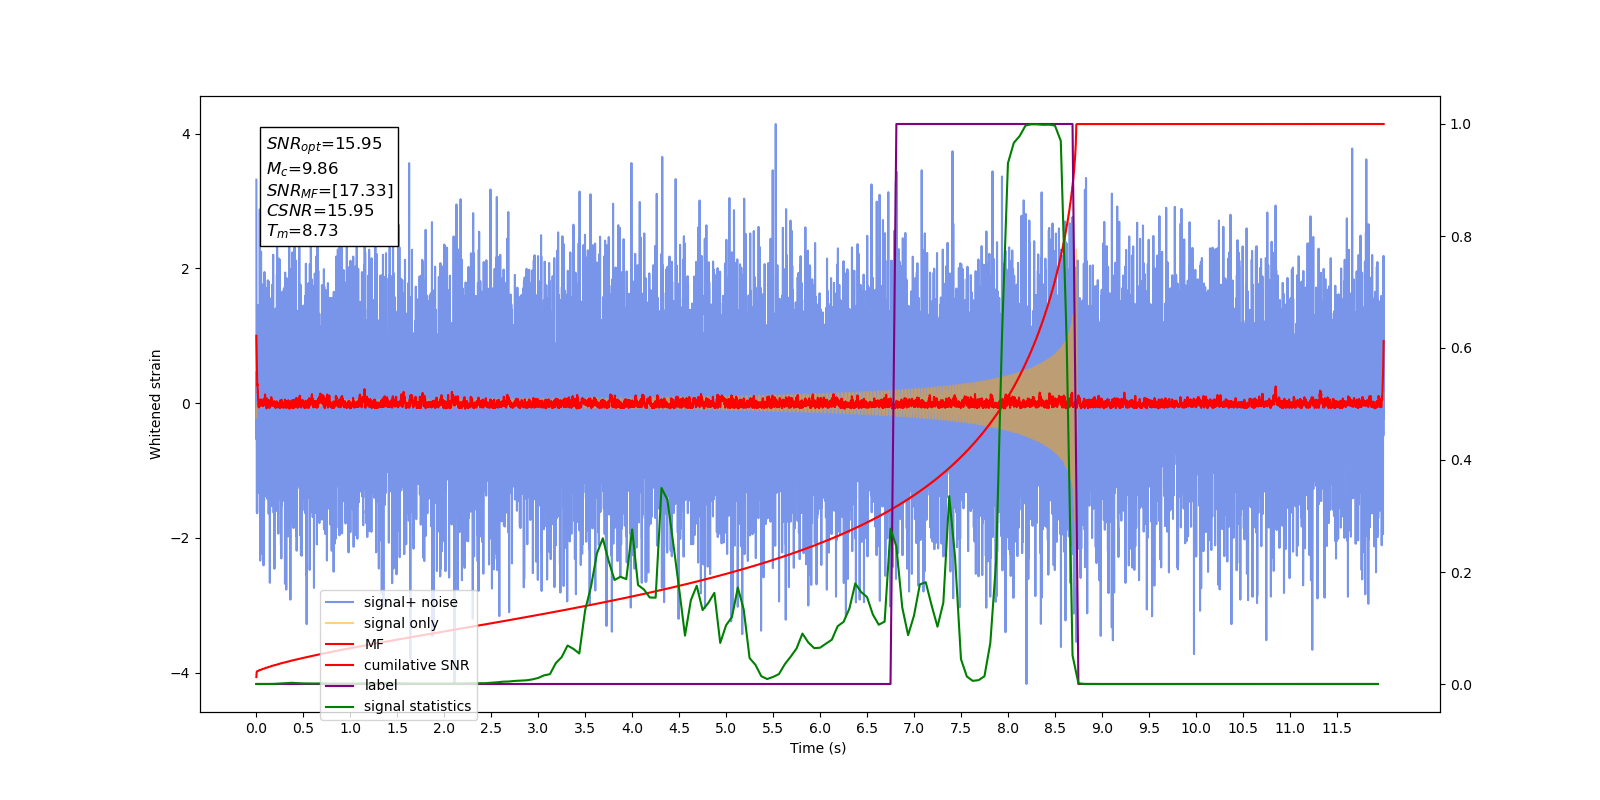Click the 'MF' legend entry
The image size is (1600, 800).
click(355, 644)
